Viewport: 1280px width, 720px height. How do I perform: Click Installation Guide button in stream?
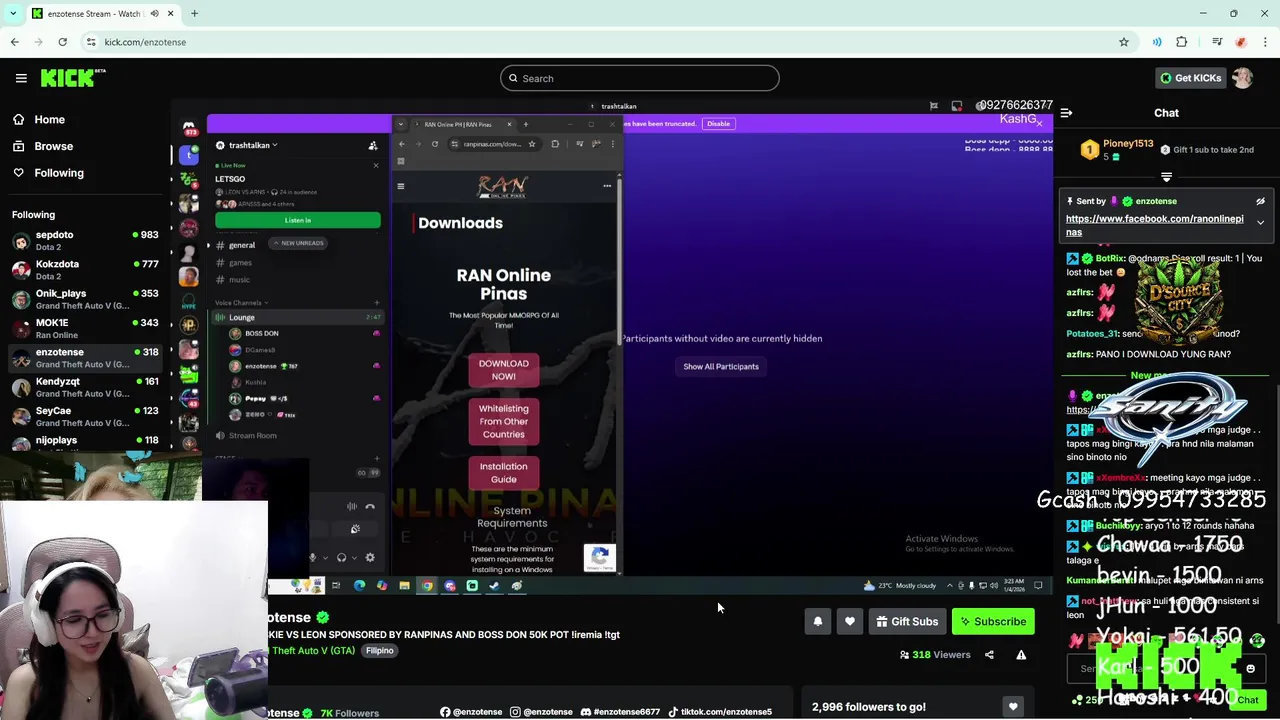click(503, 472)
